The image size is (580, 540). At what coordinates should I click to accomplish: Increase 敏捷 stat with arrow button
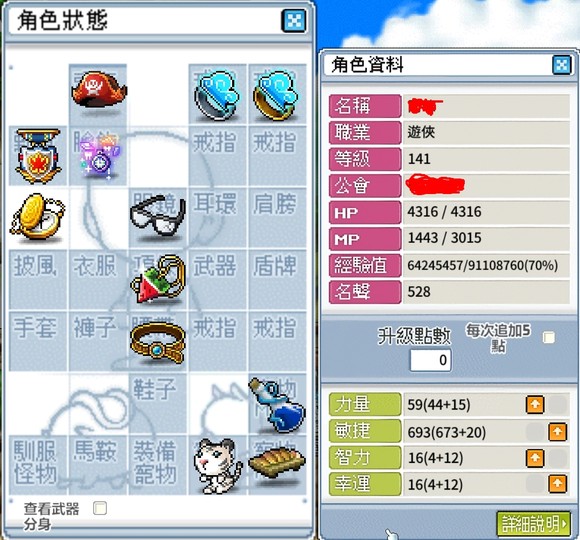point(558,432)
